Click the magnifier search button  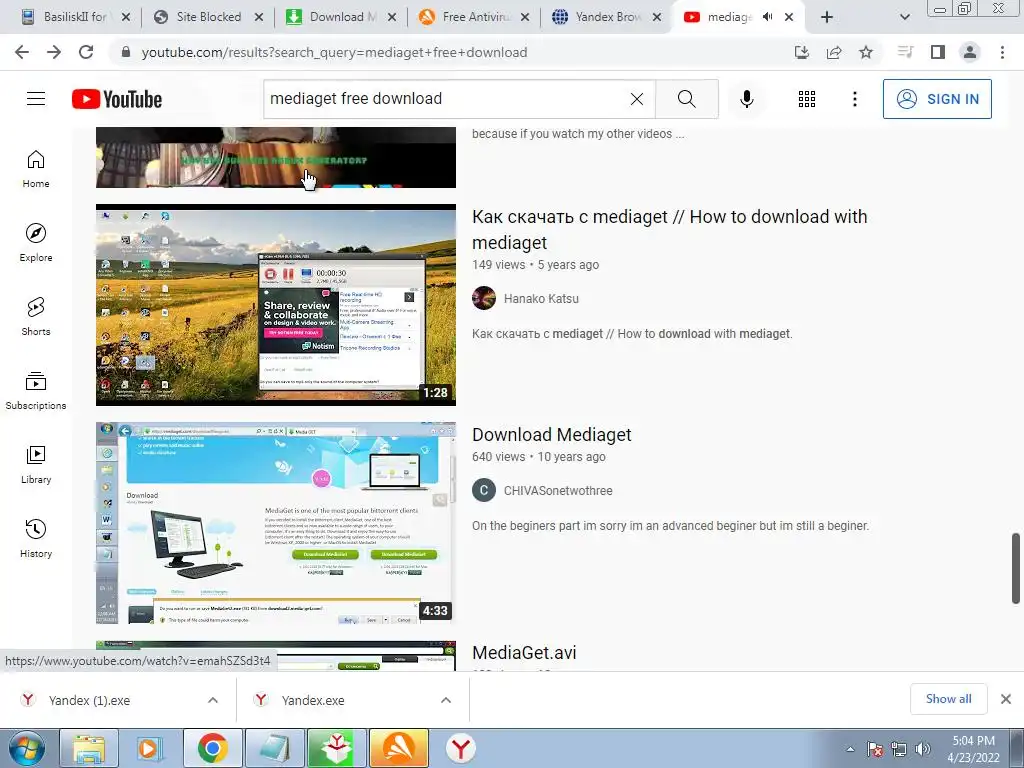686,99
